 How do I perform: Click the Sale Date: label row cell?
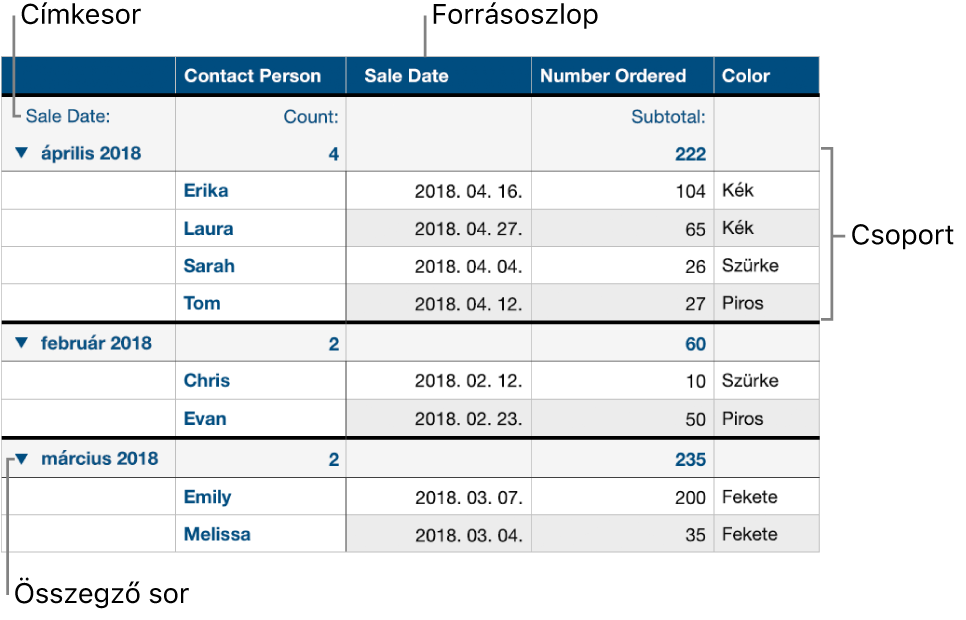(88, 116)
